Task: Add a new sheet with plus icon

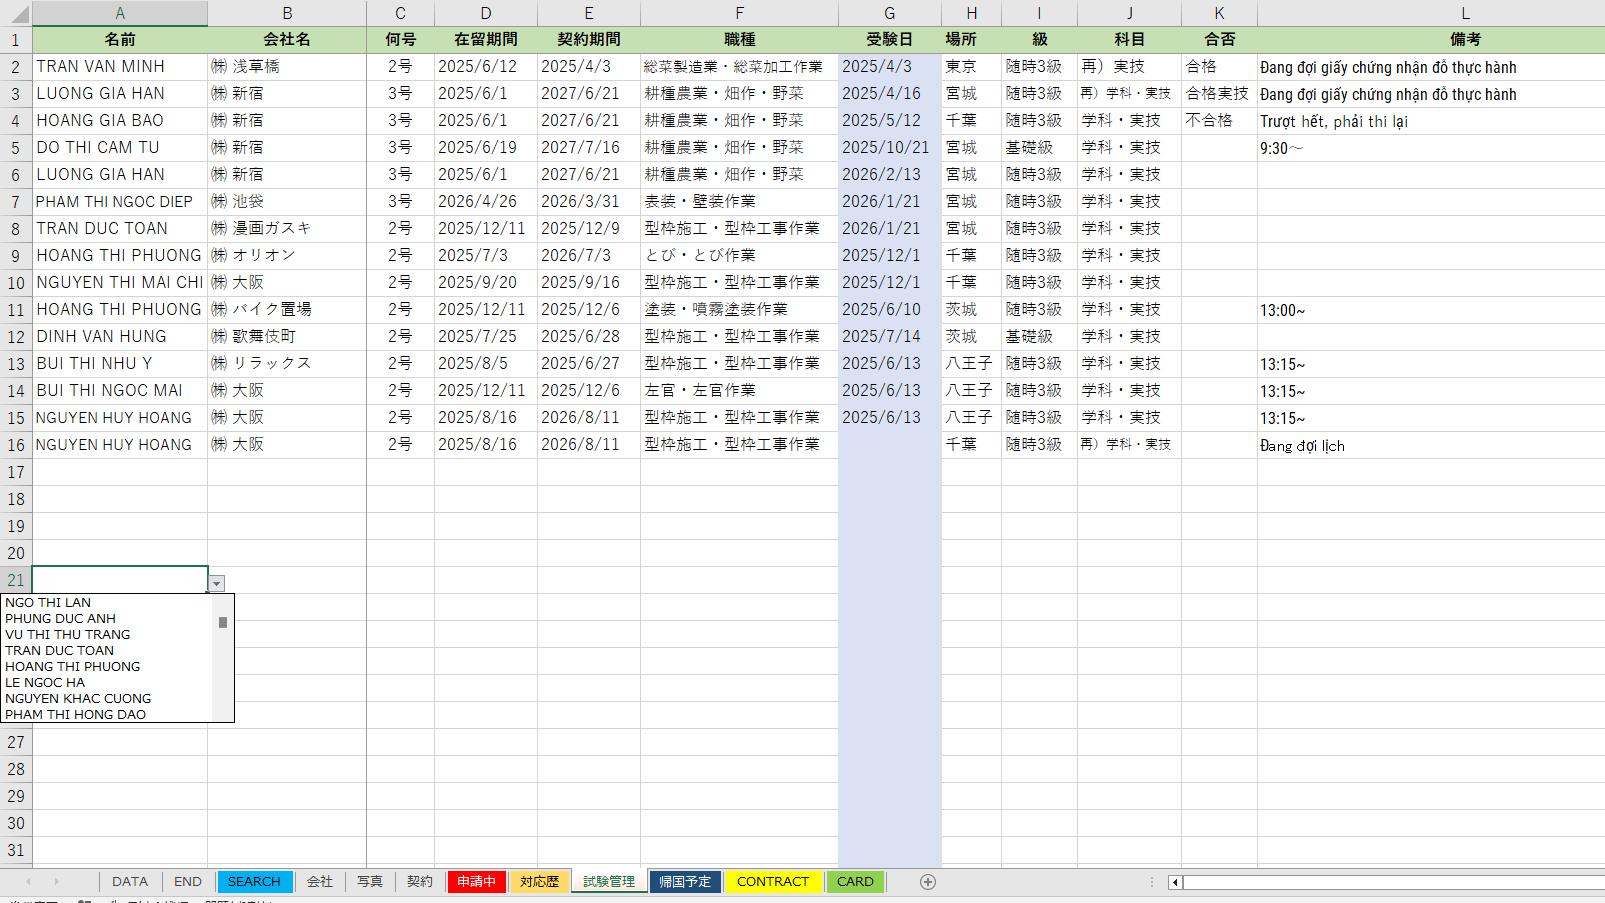Action: coord(928,882)
